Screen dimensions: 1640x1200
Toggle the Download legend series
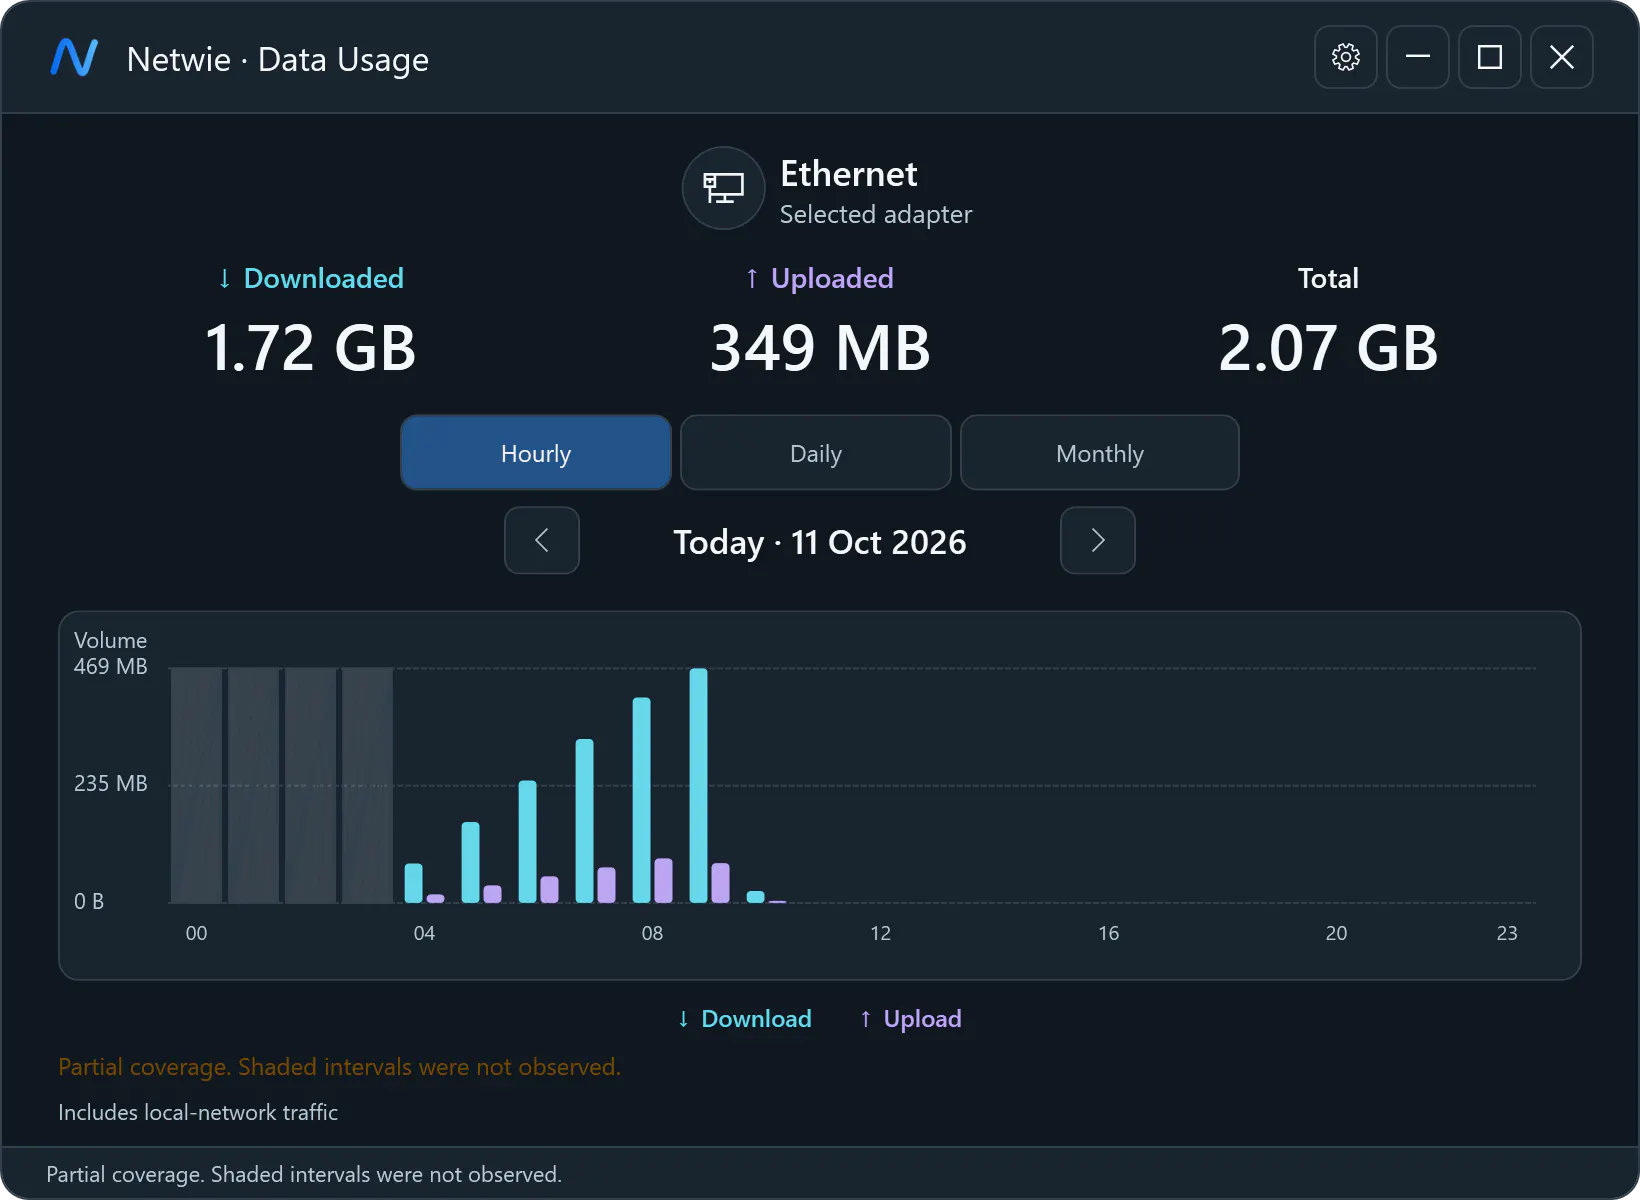coord(744,1019)
